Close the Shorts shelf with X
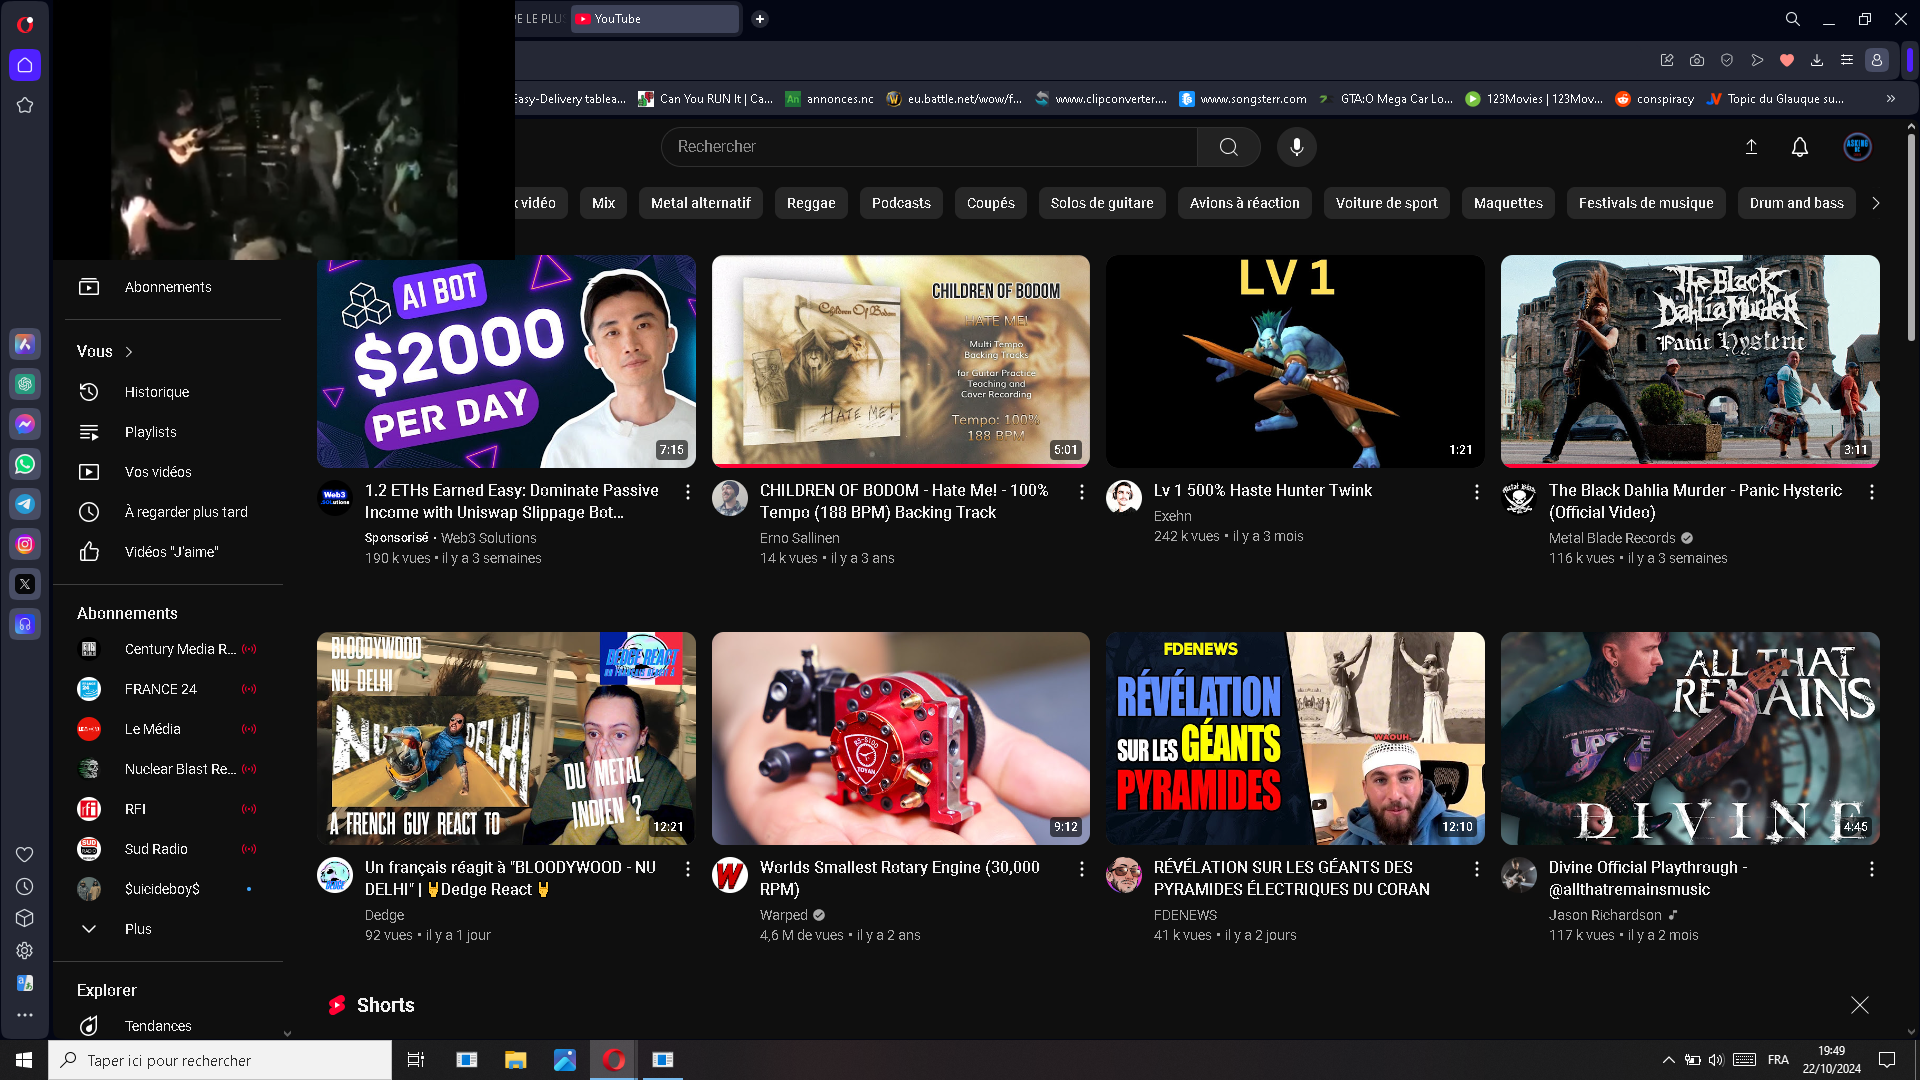 (x=1859, y=1005)
